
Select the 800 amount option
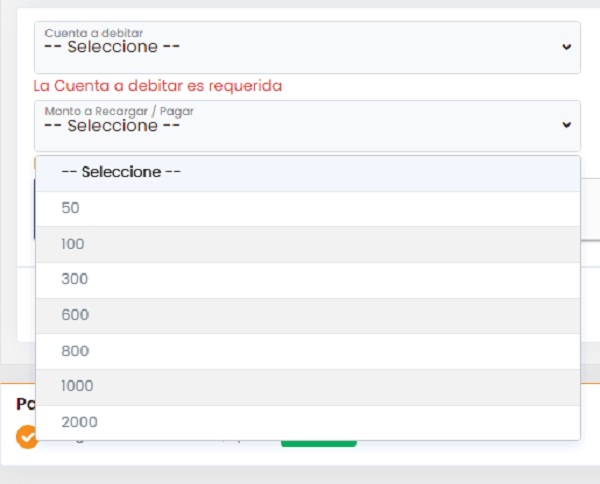(x=308, y=351)
